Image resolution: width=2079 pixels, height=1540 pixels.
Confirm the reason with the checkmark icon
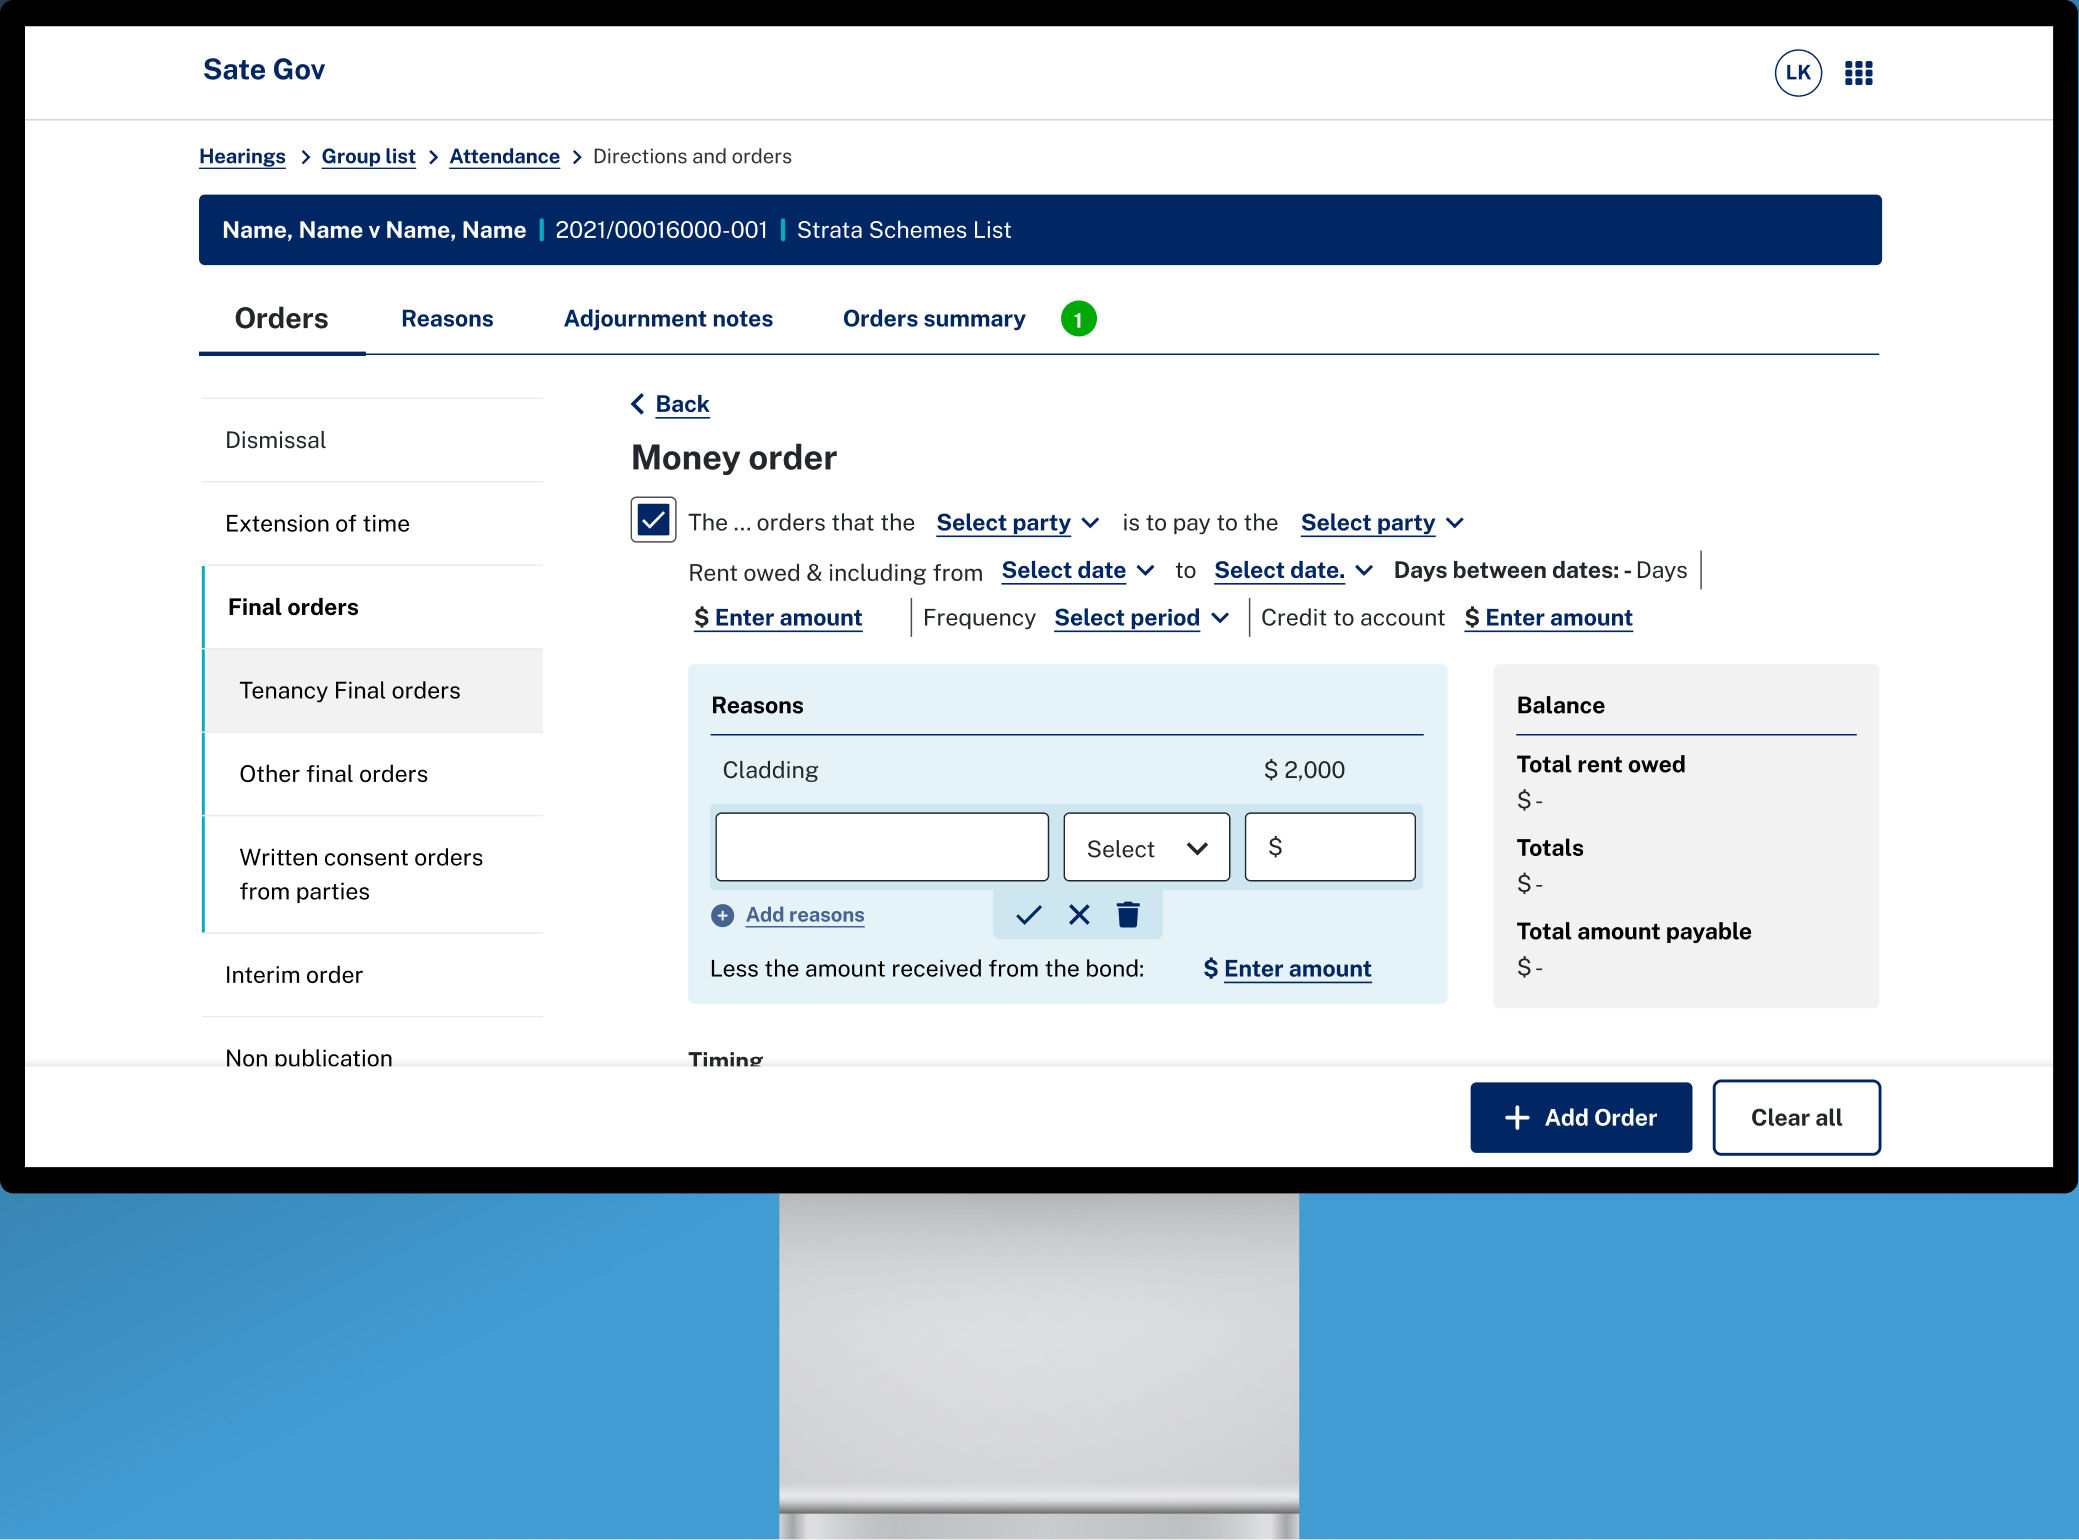click(x=1029, y=914)
